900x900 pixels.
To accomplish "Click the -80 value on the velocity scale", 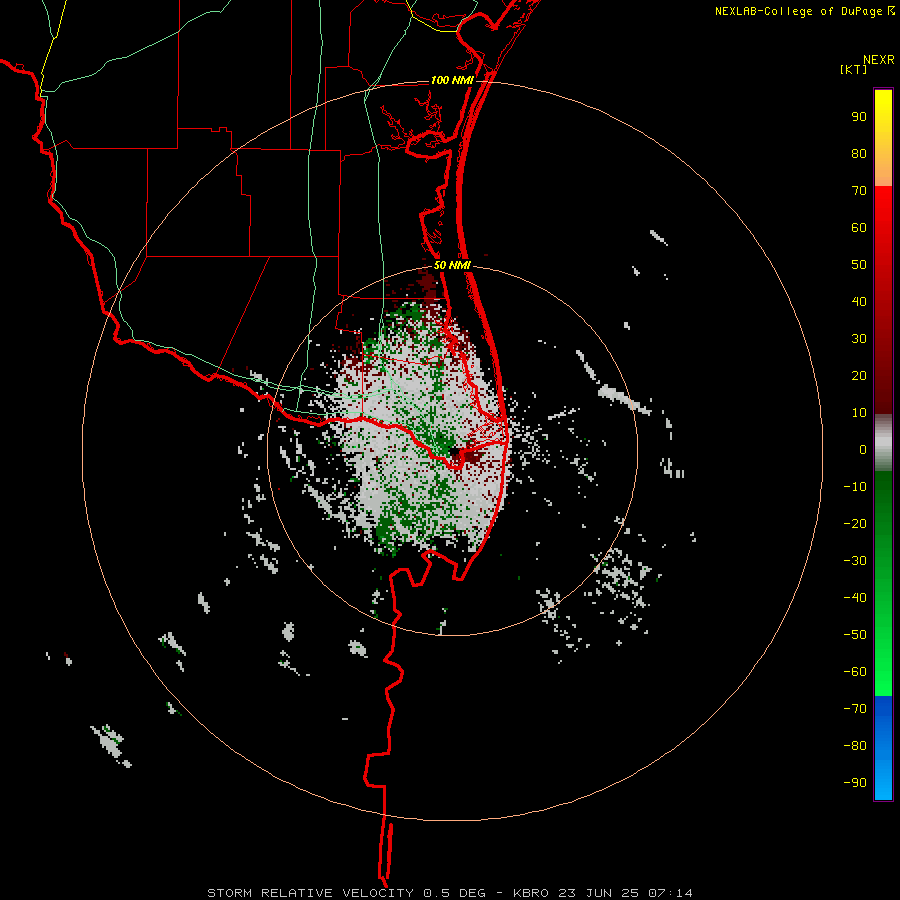I will [855, 746].
